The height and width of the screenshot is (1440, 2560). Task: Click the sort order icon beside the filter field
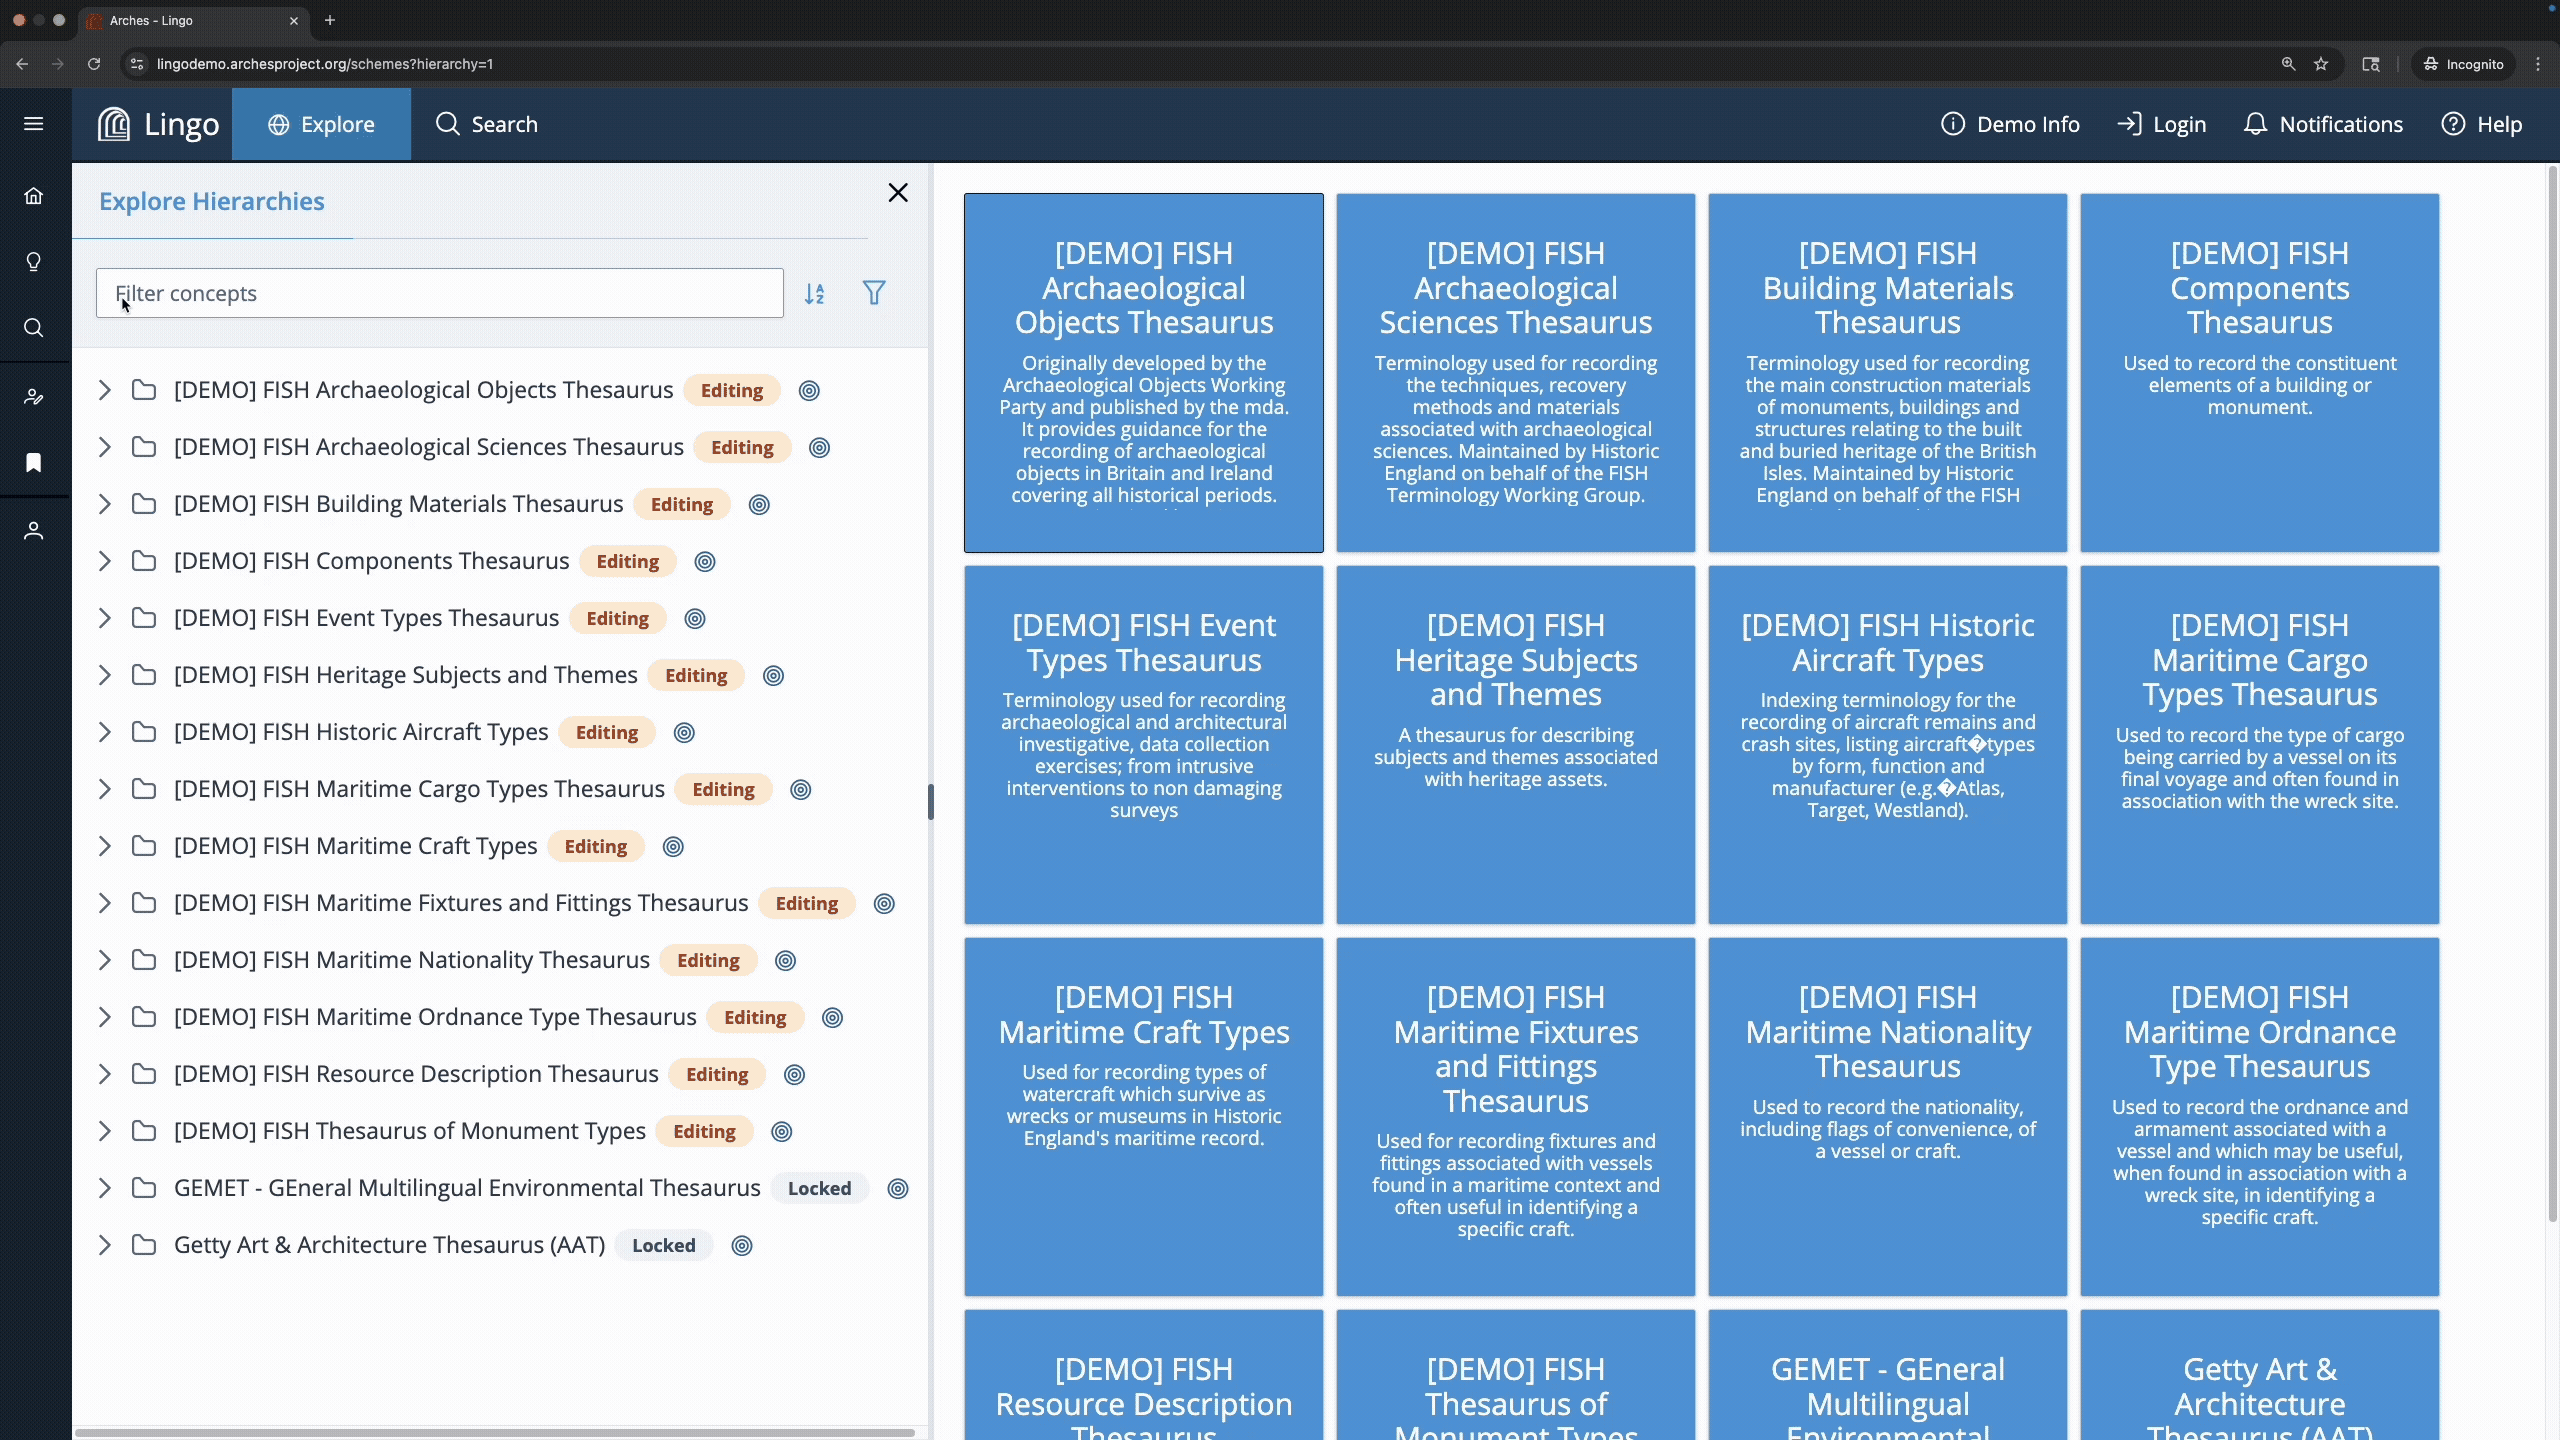tap(815, 293)
